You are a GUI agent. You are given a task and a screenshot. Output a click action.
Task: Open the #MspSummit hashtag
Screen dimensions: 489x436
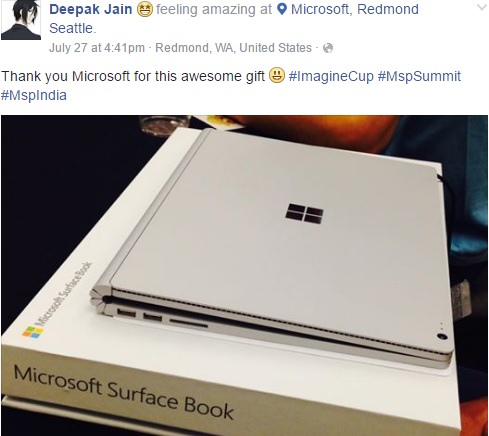(x=419, y=76)
